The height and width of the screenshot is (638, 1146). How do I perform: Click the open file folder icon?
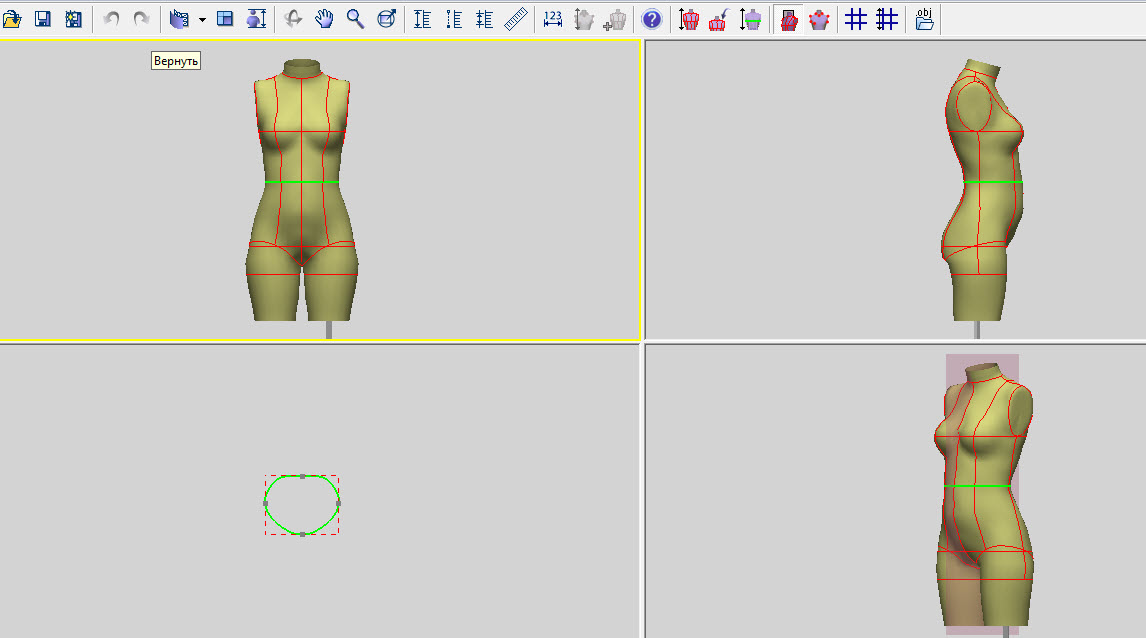click(12, 19)
